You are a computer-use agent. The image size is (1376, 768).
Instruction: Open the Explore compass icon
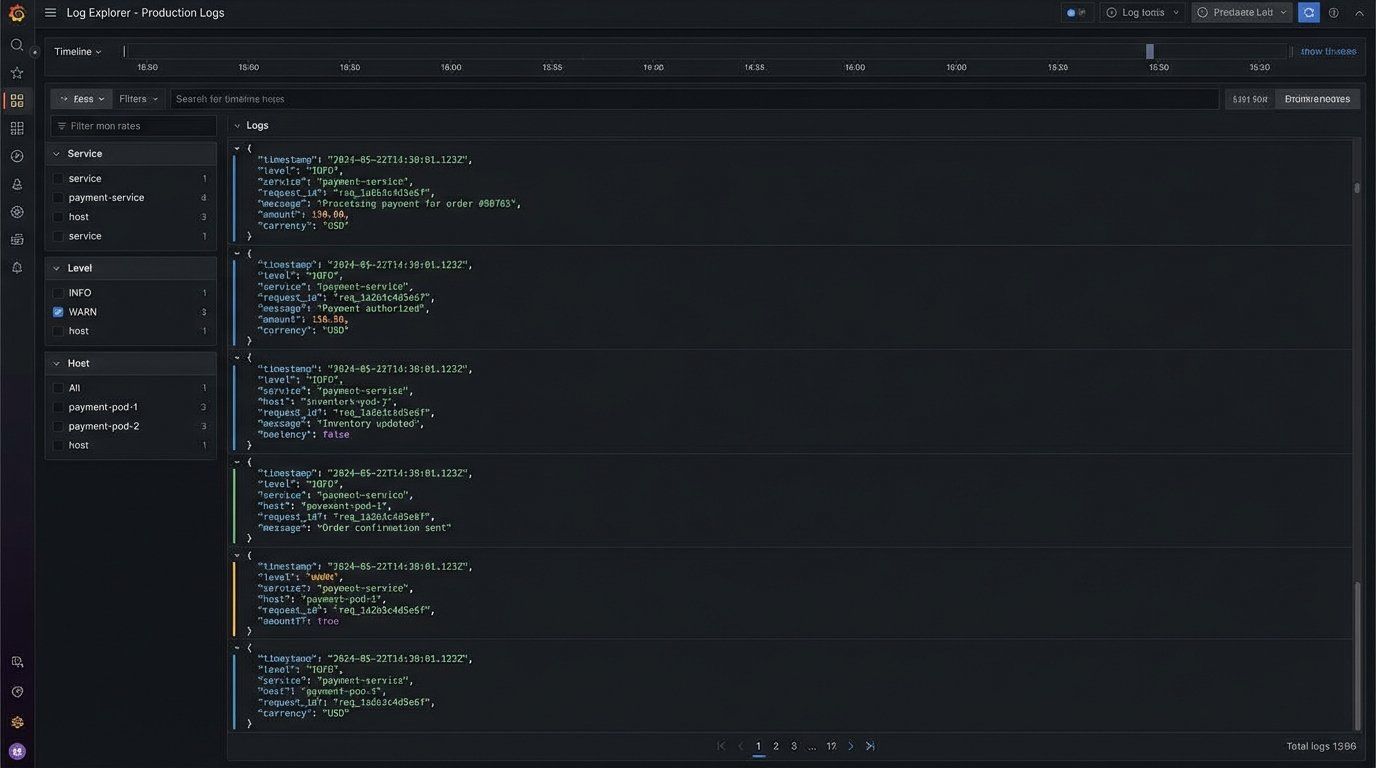[16, 156]
